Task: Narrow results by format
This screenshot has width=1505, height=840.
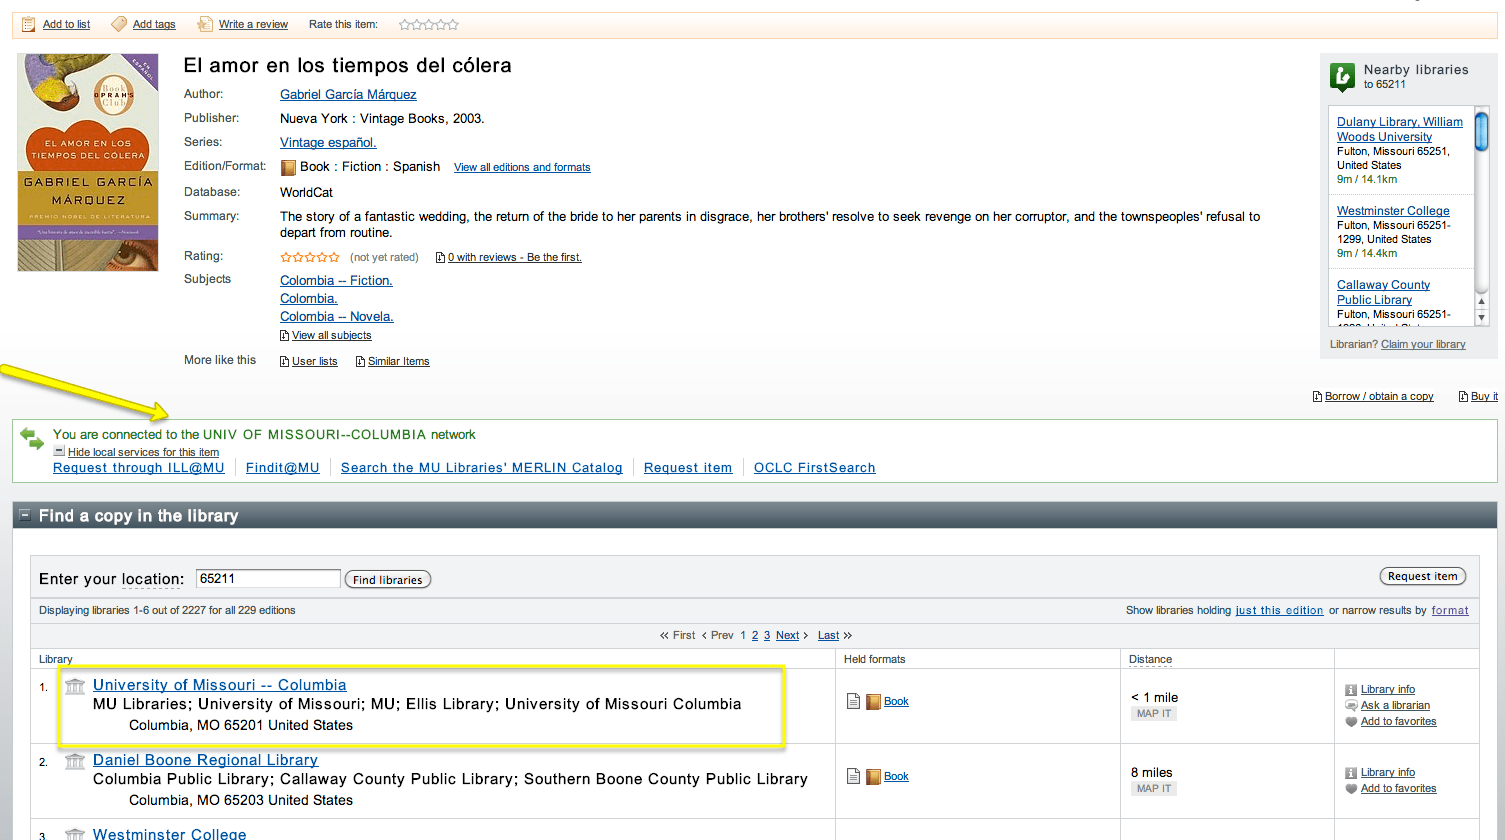Action: 1450,611
